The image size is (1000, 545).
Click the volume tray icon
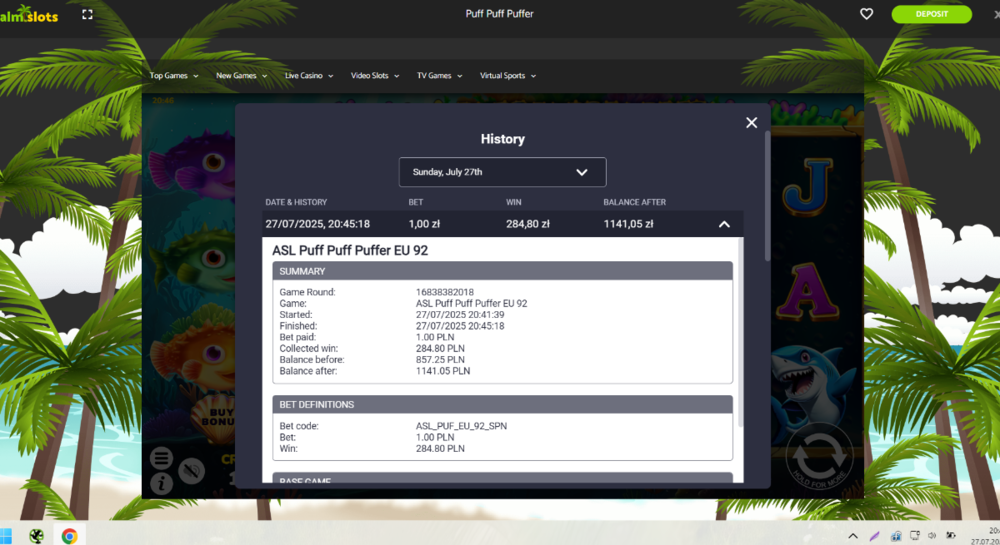pyautogui.click(x=932, y=536)
